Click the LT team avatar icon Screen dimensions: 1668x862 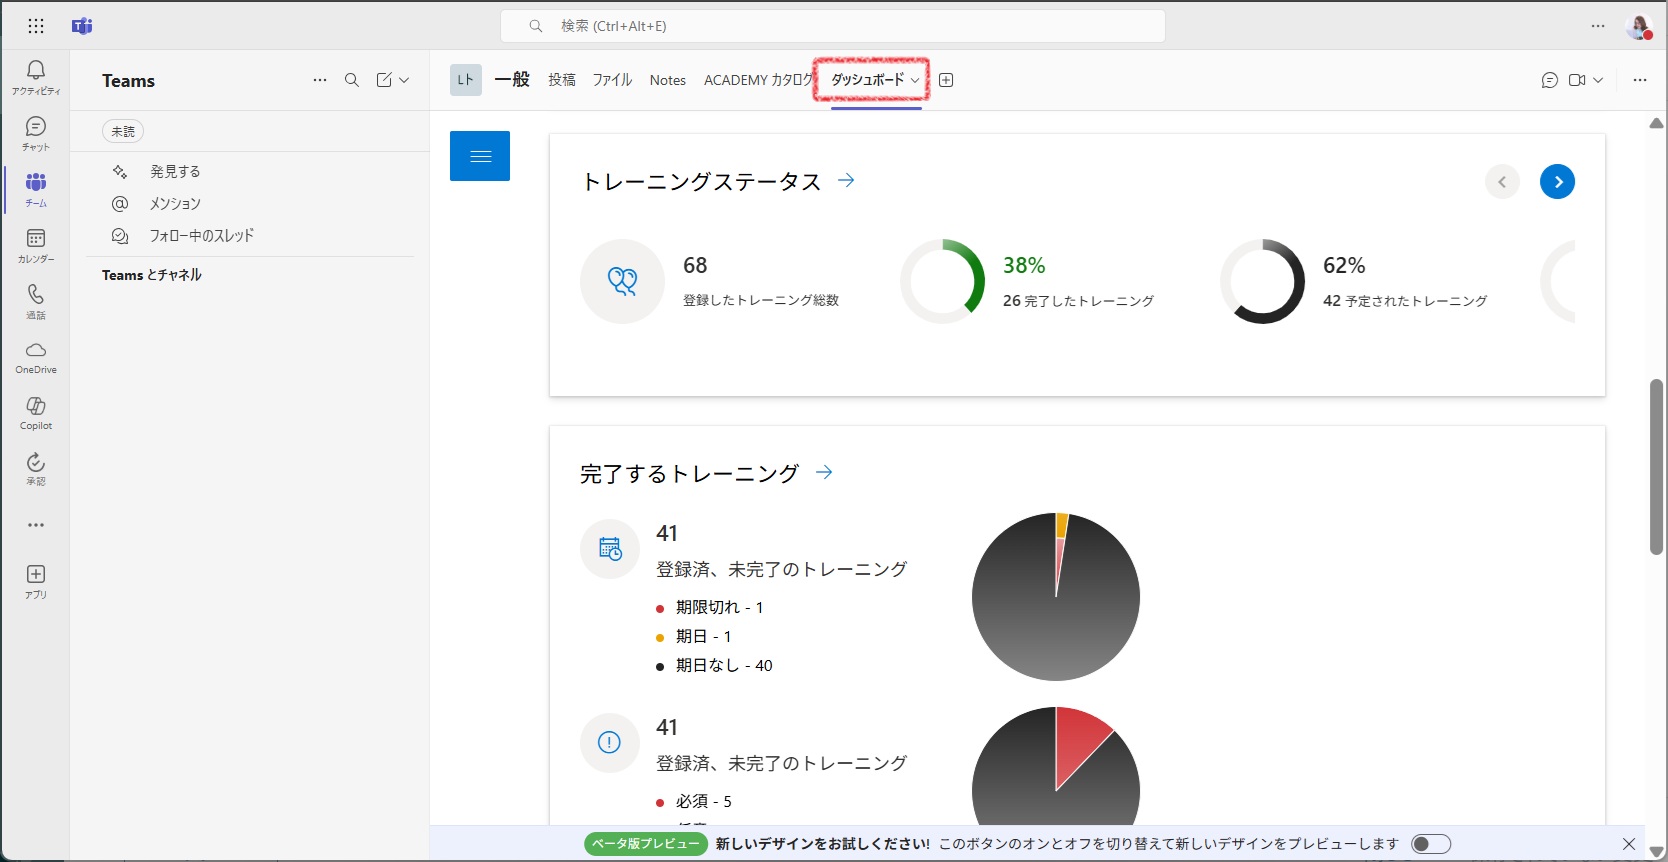[466, 80]
